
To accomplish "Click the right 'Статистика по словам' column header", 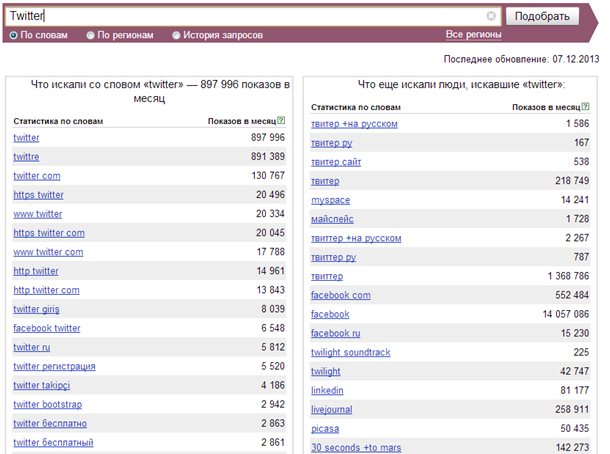I will pyautogui.click(x=356, y=107).
